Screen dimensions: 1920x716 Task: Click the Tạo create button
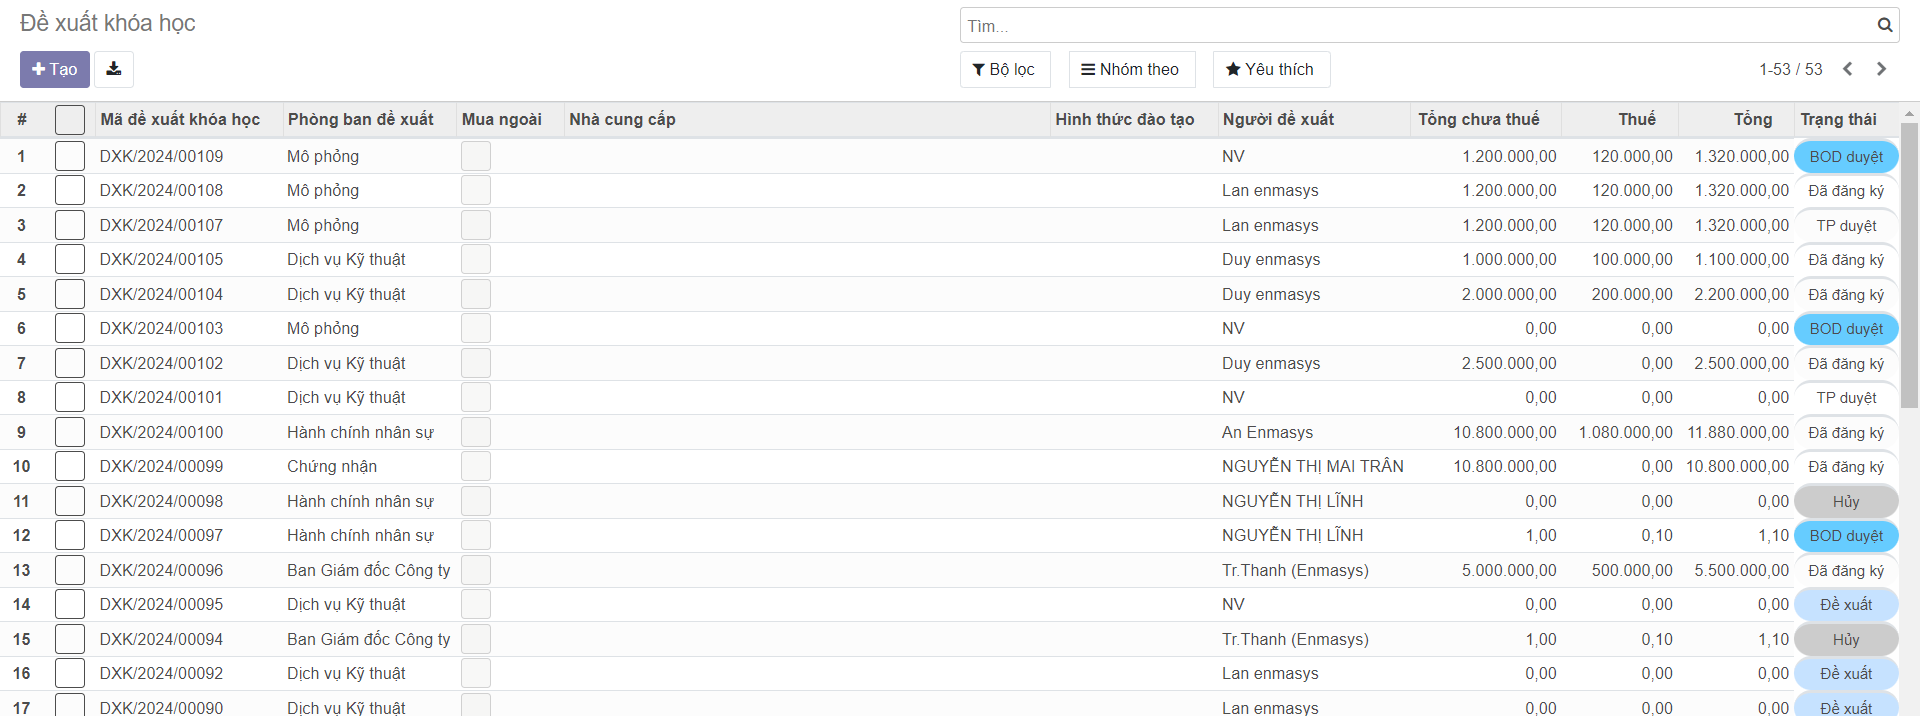coord(55,69)
